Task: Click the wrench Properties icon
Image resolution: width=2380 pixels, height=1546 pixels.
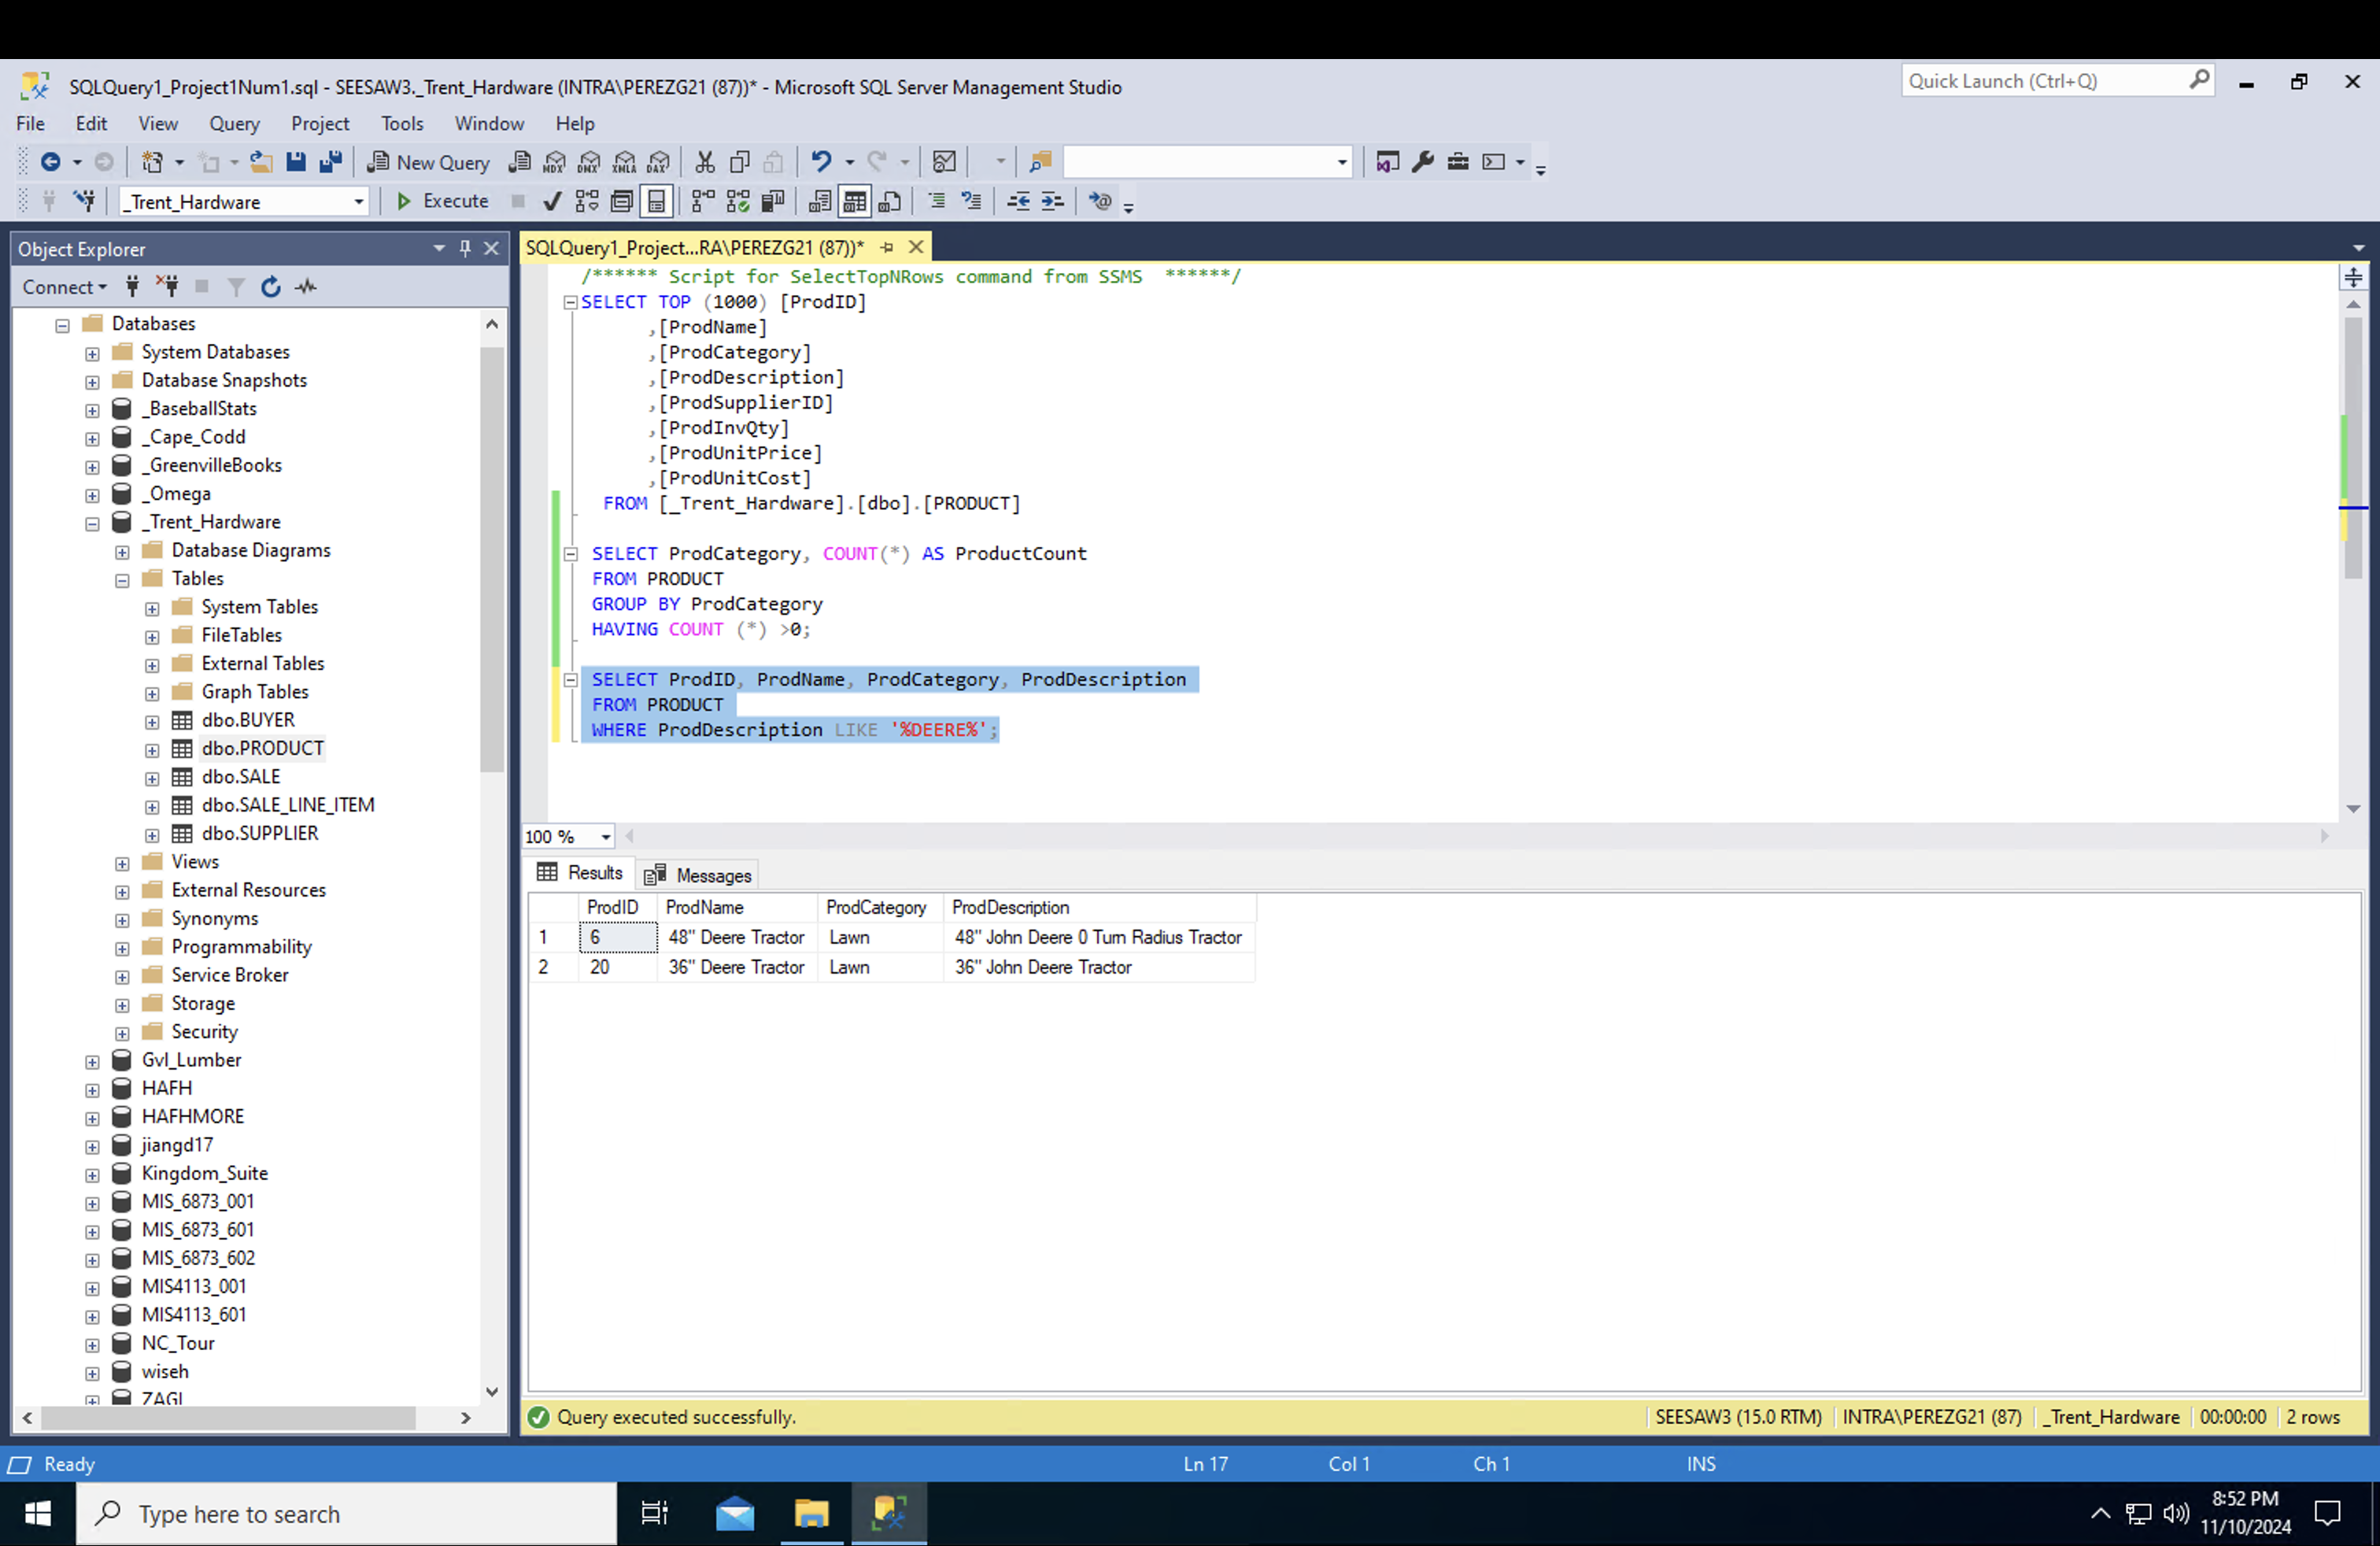Action: click(1422, 162)
